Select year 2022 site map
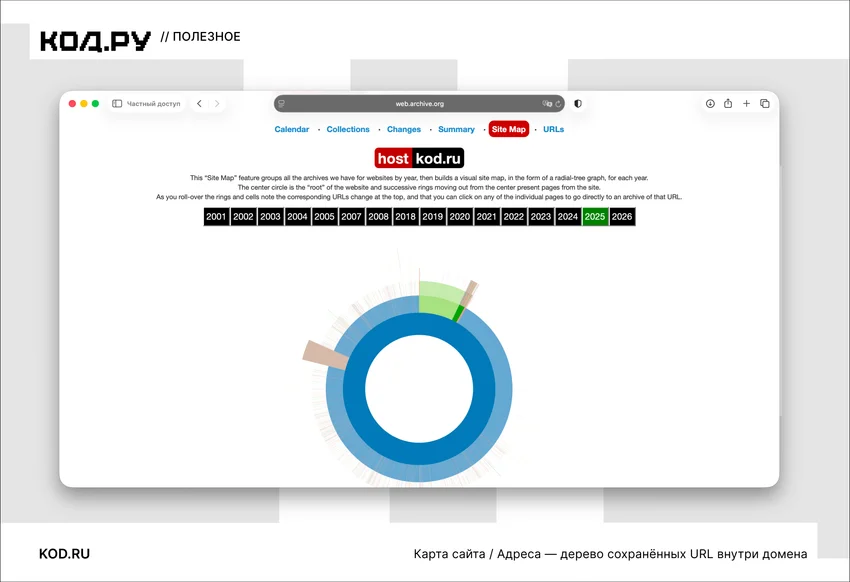 [514, 217]
